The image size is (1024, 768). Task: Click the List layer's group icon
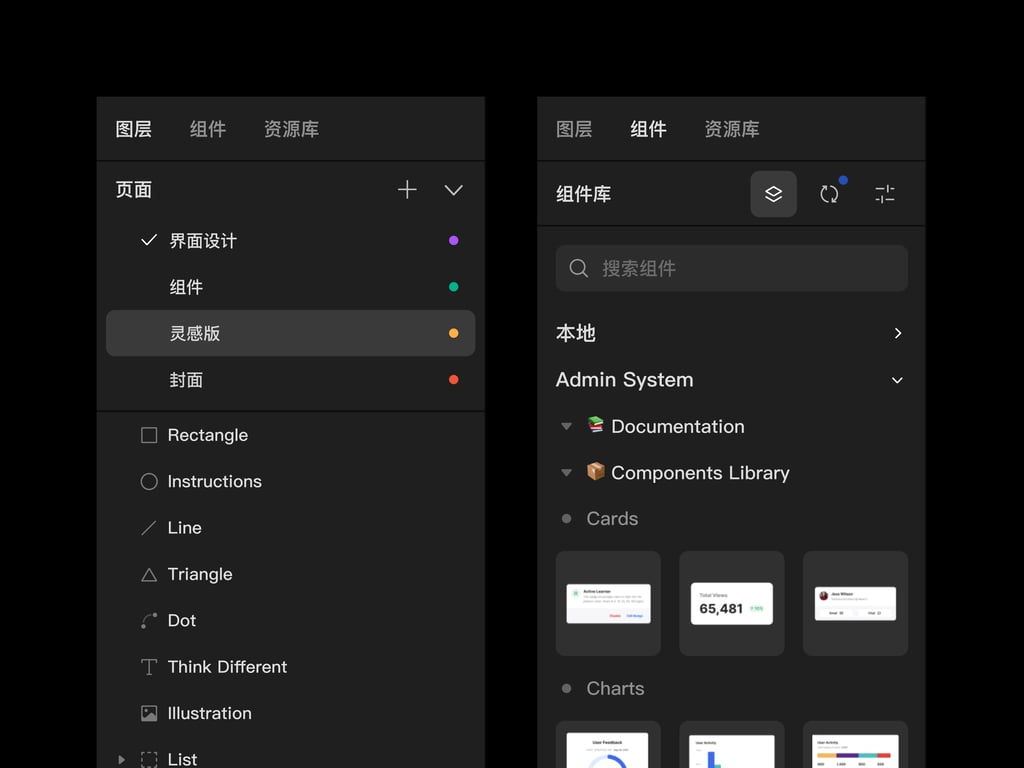click(149, 760)
